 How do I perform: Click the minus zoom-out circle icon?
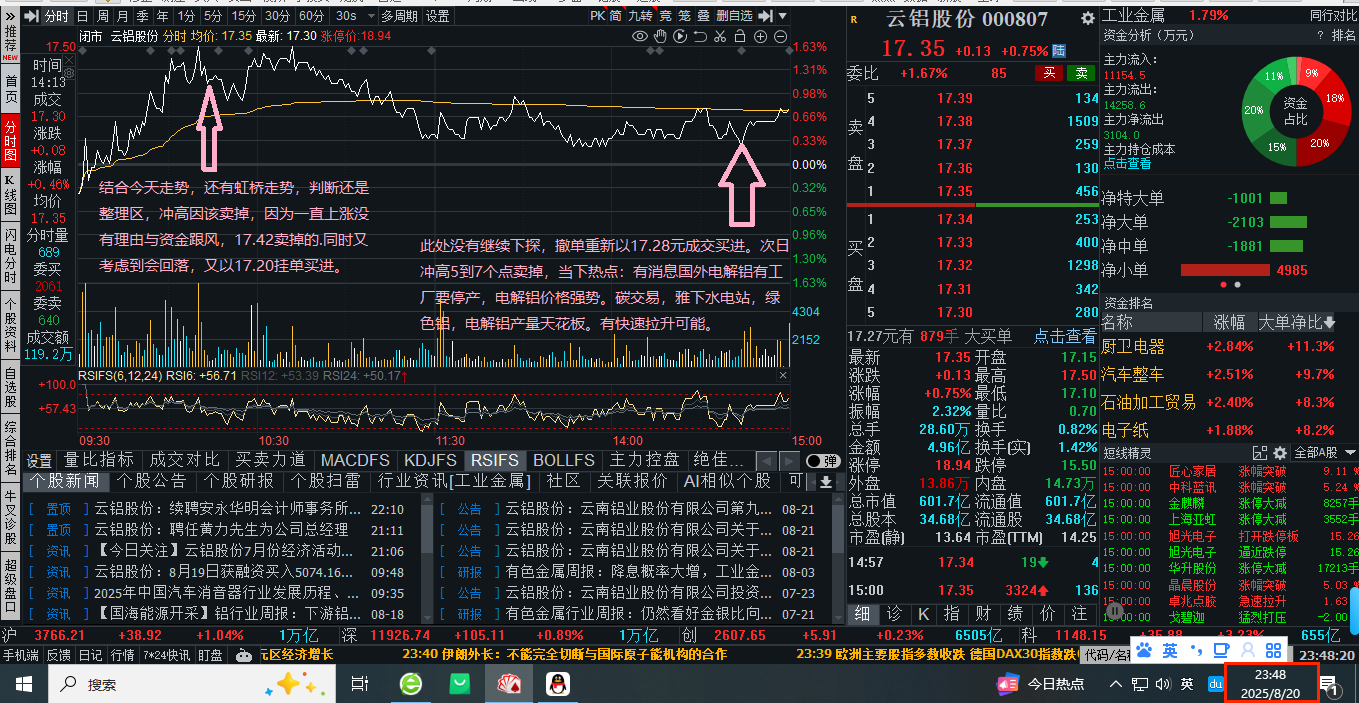(x=781, y=36)
